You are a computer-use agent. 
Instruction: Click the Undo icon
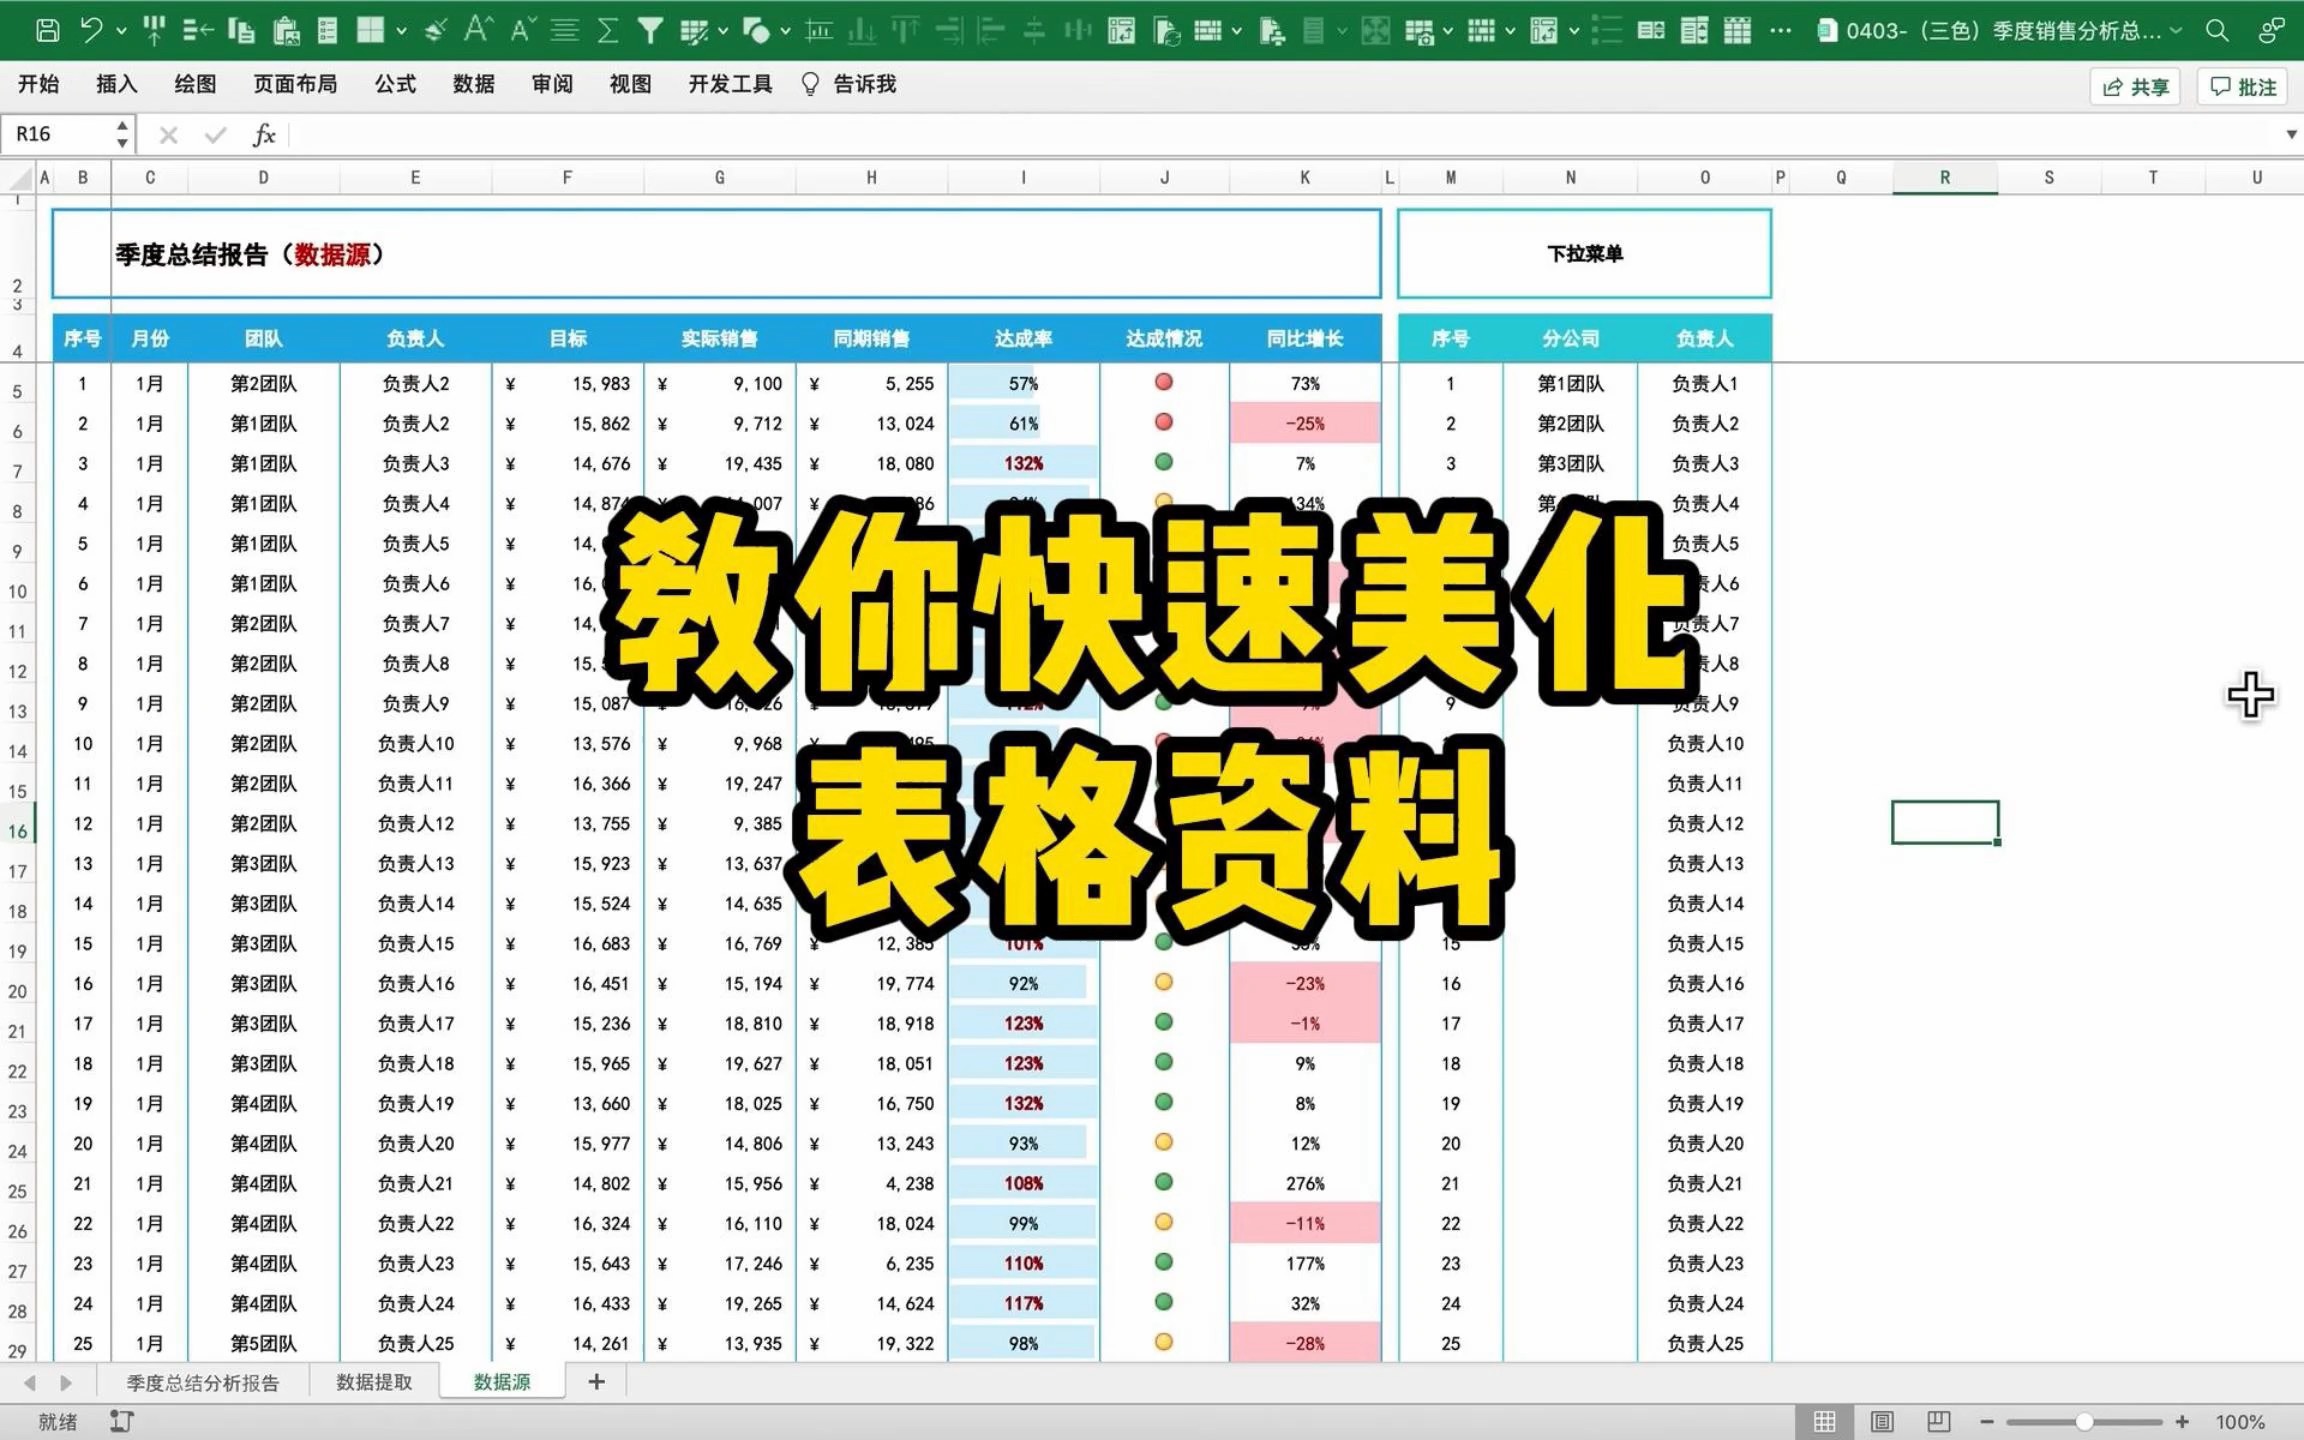click(93, 31)
